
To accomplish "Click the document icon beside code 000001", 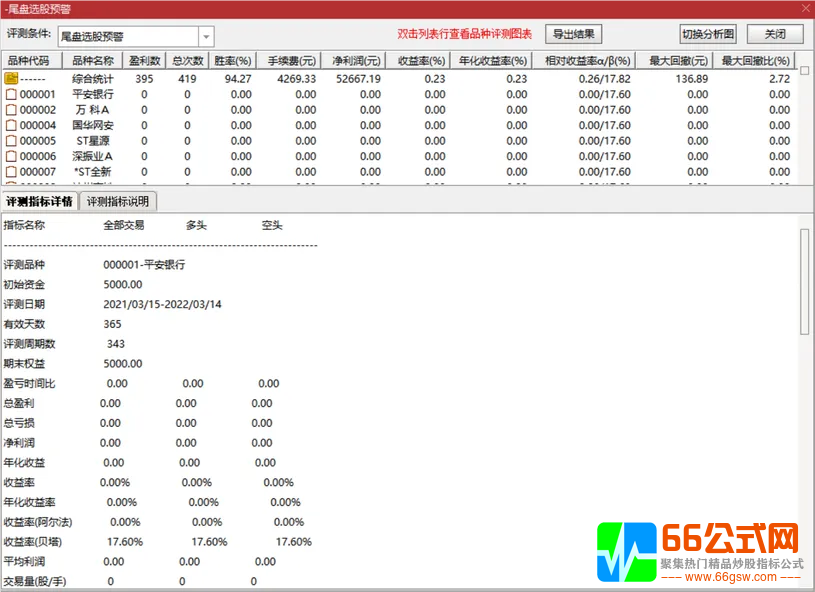I will pos(11,95).
